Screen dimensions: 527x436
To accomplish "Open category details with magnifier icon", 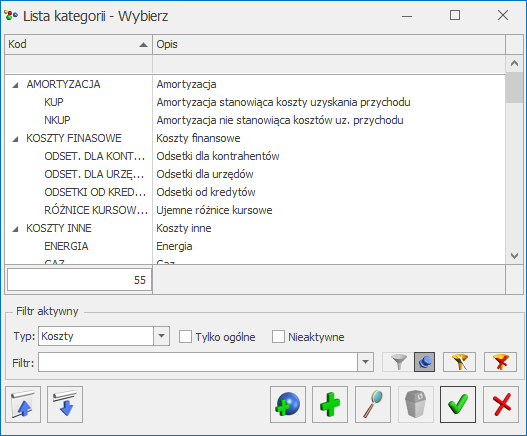I will (373, 404).
